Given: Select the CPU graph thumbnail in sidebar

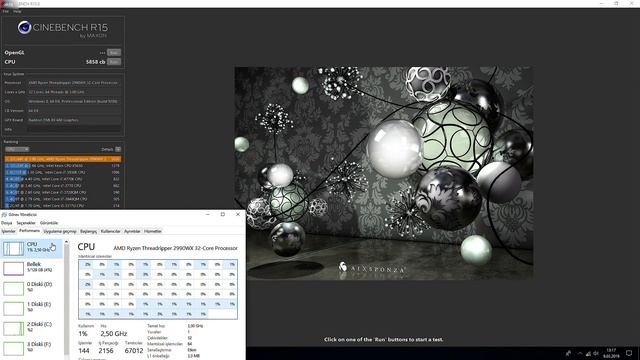Looking at the screenshot, I should (13, 248).
